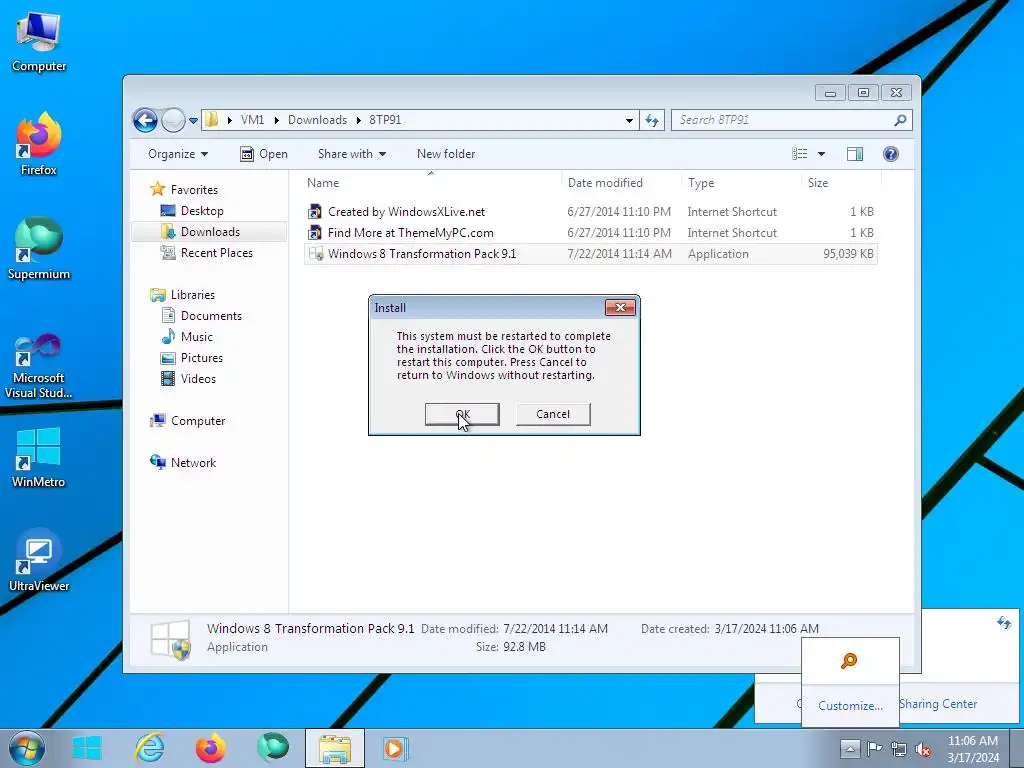1024x768 pixels.
Task: Select Supermium desktop shortcut
Action: pos(39,248)
